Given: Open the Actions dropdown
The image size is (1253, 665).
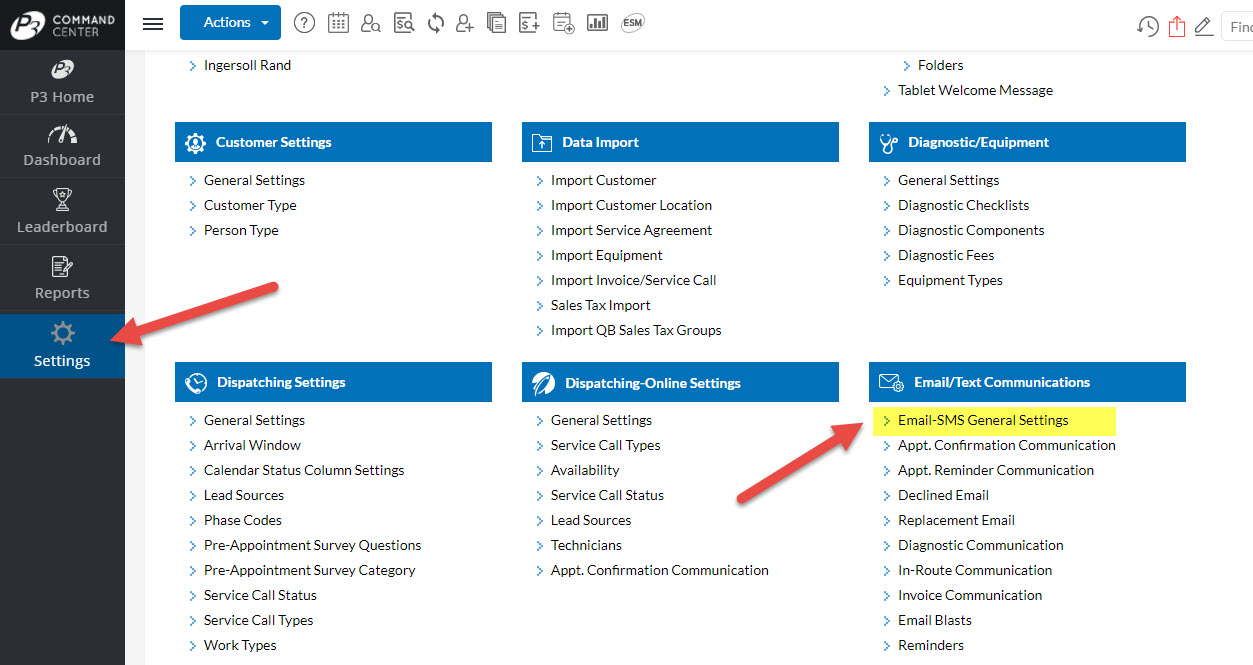Looking at the screenshot, I should (x=230, y=22).
